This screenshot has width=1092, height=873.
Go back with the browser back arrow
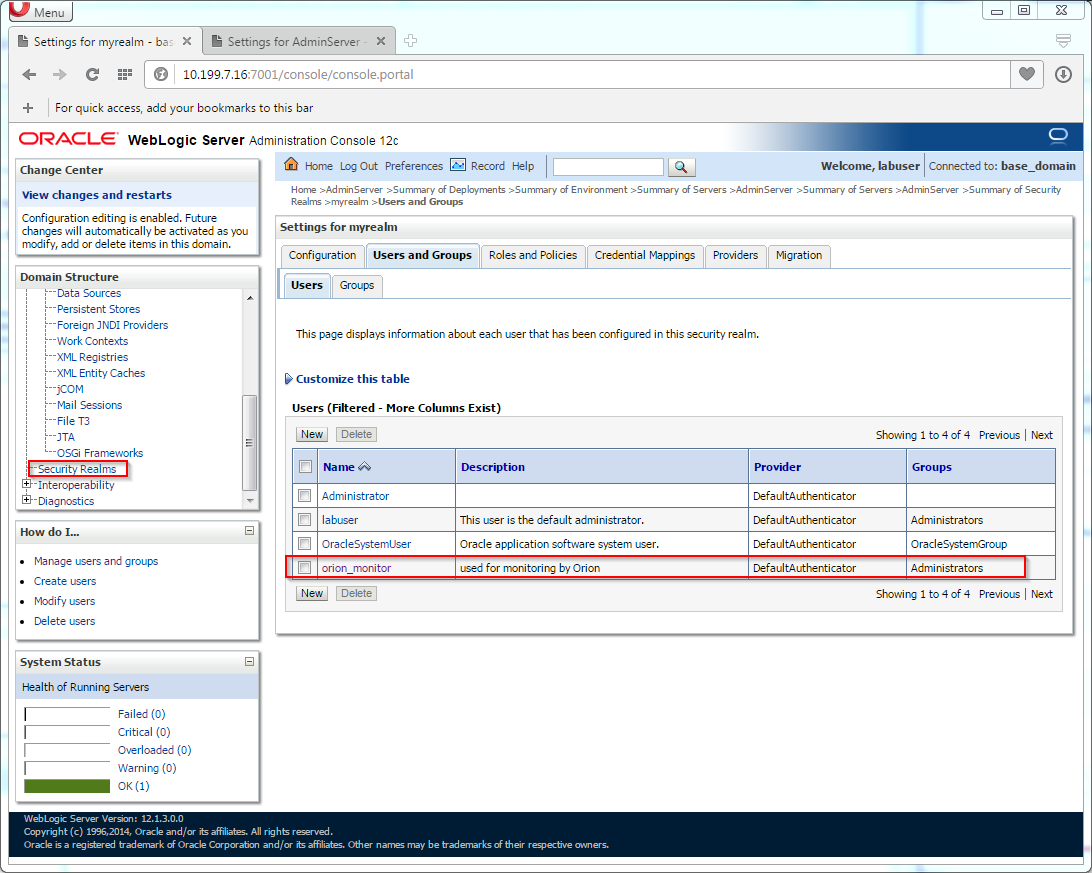(x=29, y=74)
